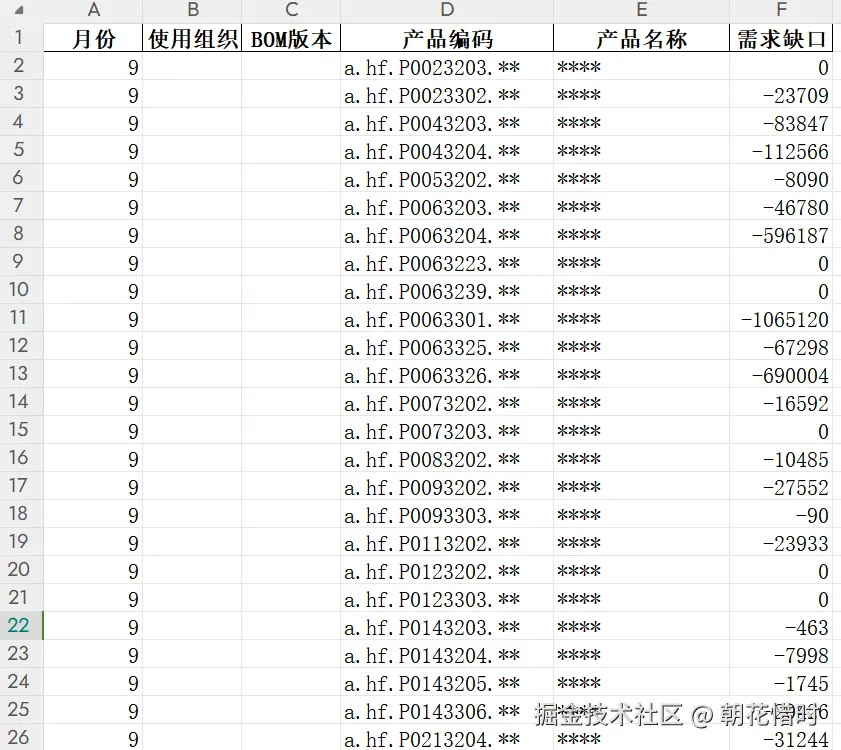Select row 22 header
841x750 pixels.
click(19, 626)
